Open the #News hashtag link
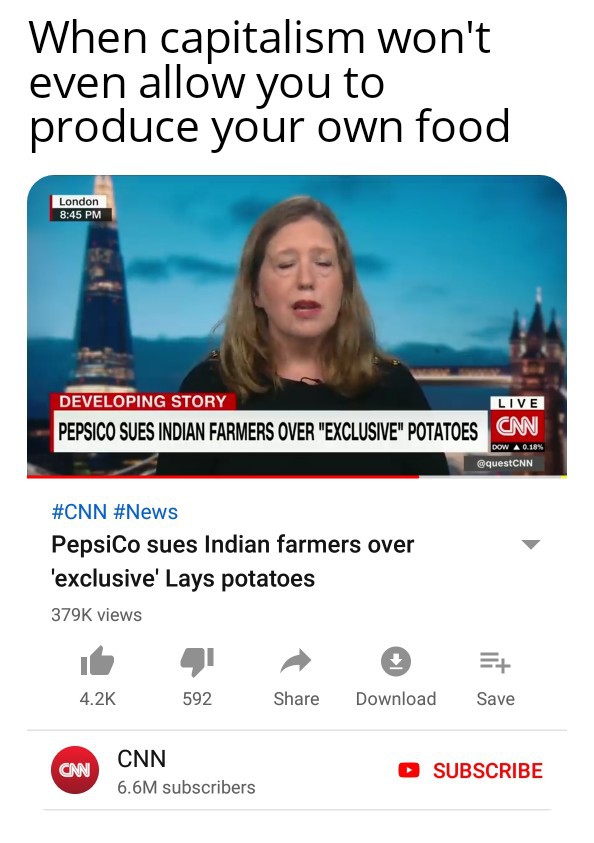Screen dimensions: 594x843 tap(146, 512)
